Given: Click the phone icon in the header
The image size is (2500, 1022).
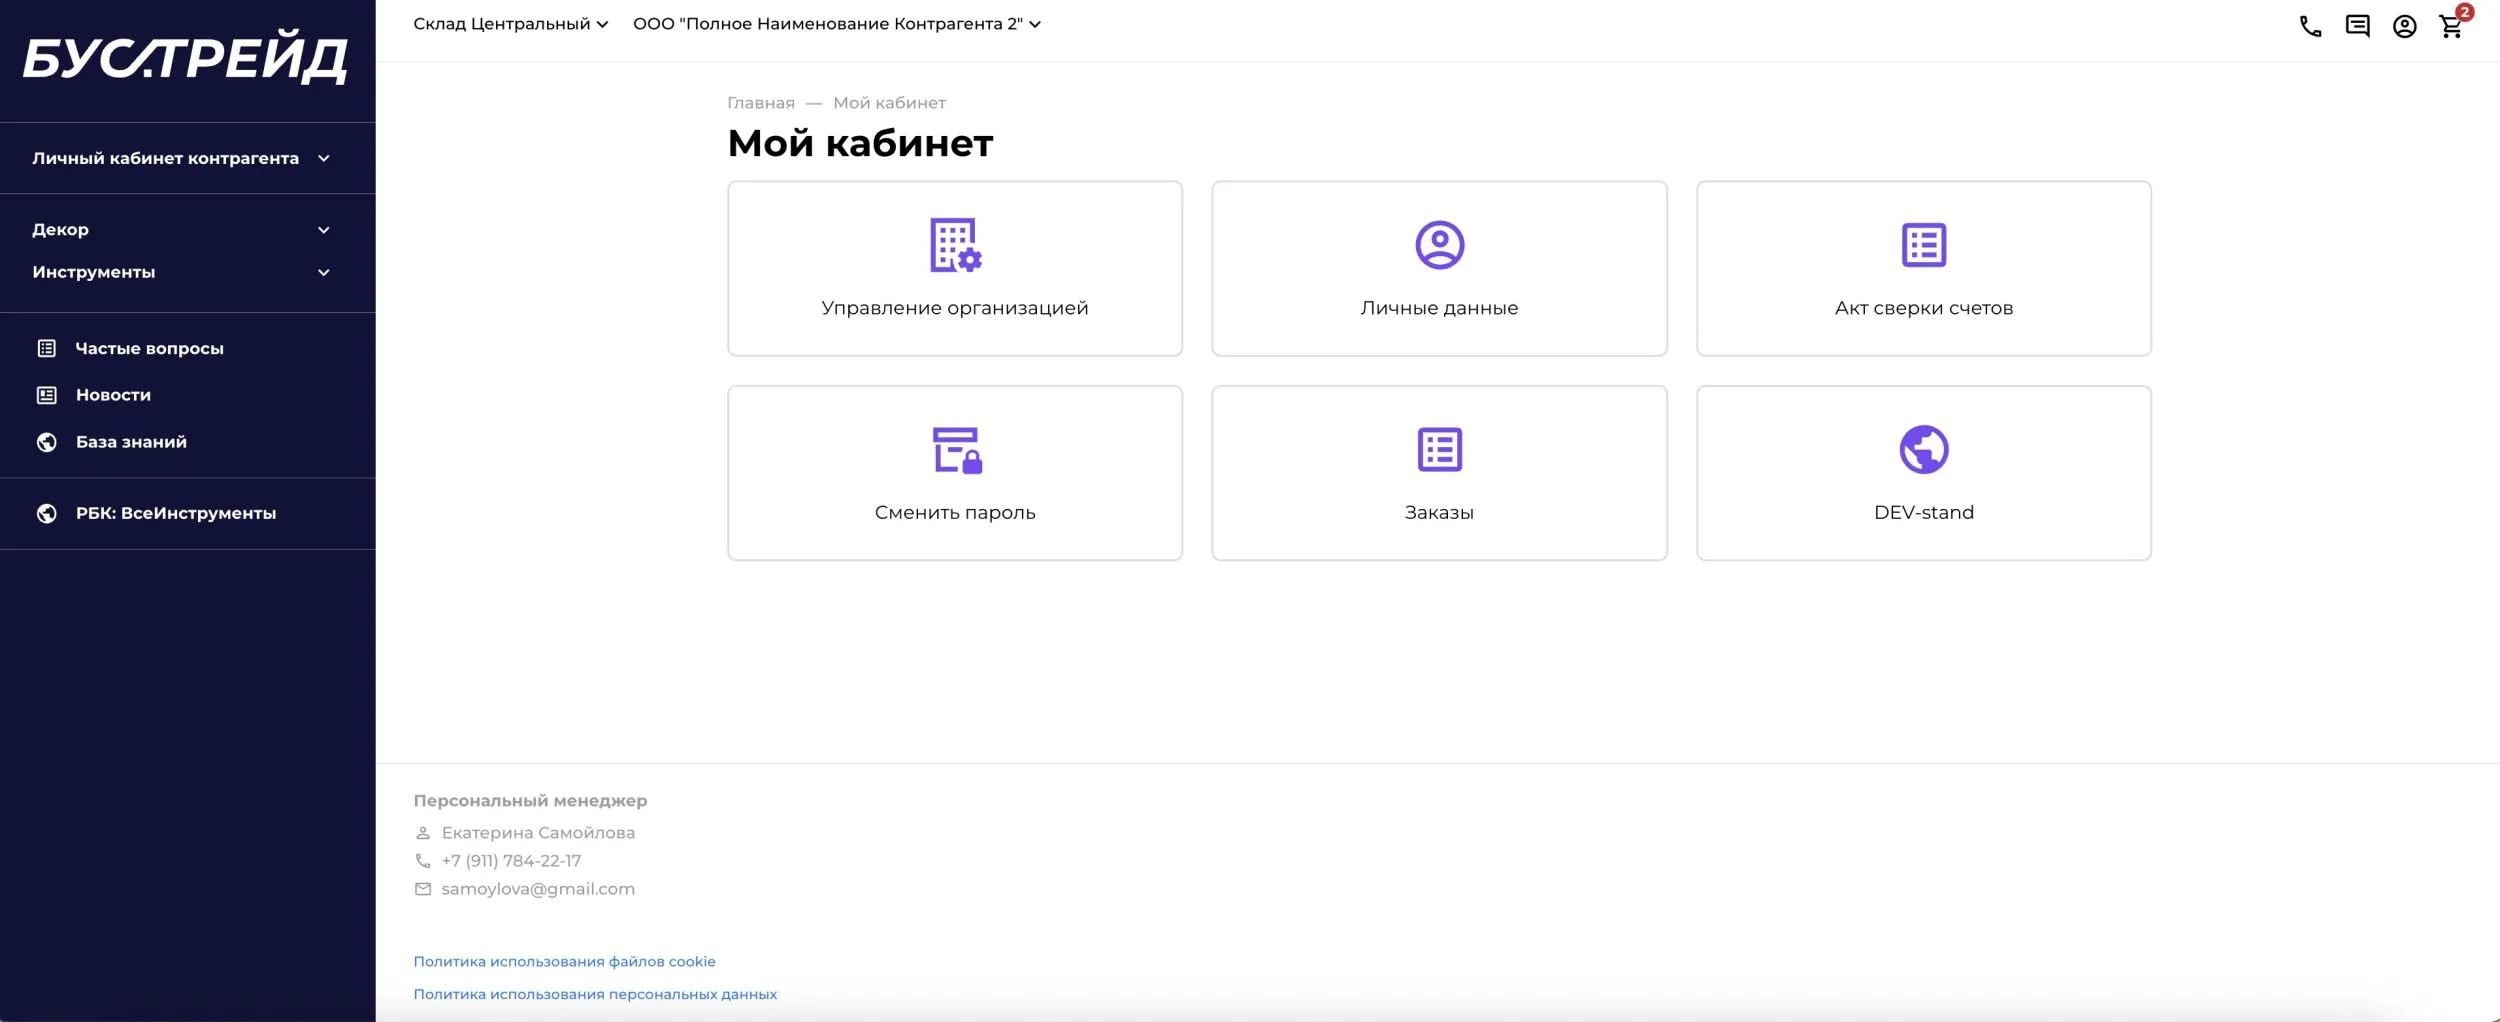Looking at the screenshot, I should click(x=2310, y=27).
